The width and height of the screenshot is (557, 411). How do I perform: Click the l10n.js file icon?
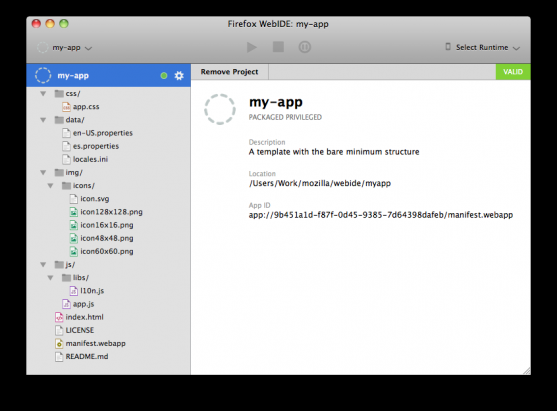click(74, 291)
